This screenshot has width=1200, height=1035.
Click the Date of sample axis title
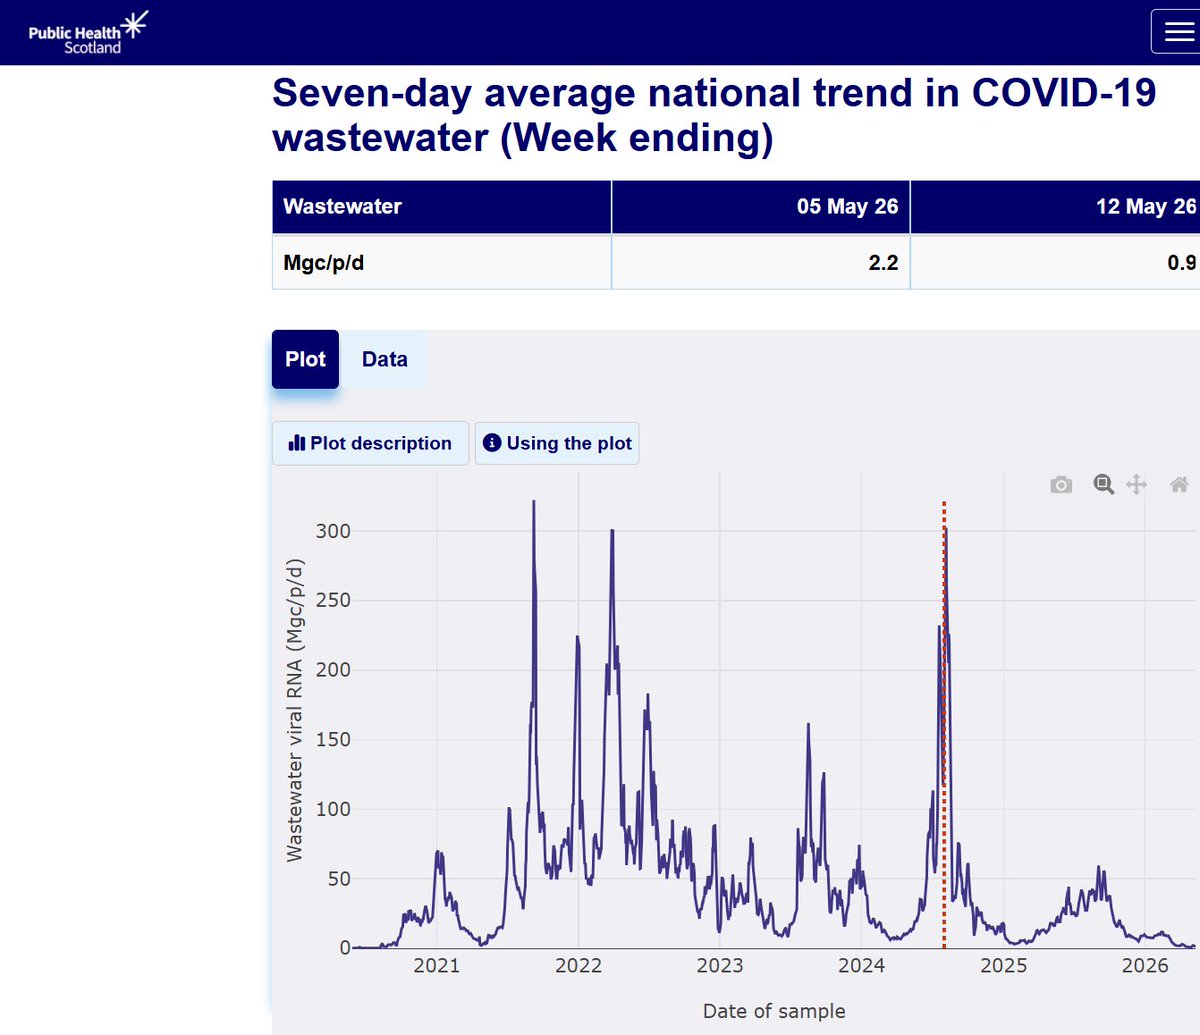[x=774, y=1011]
